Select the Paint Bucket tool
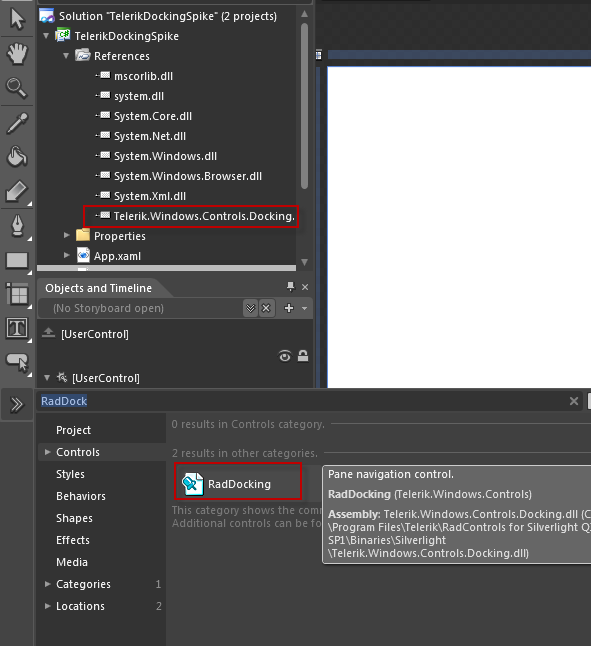 pyautogui.click(x=16, y=157)
